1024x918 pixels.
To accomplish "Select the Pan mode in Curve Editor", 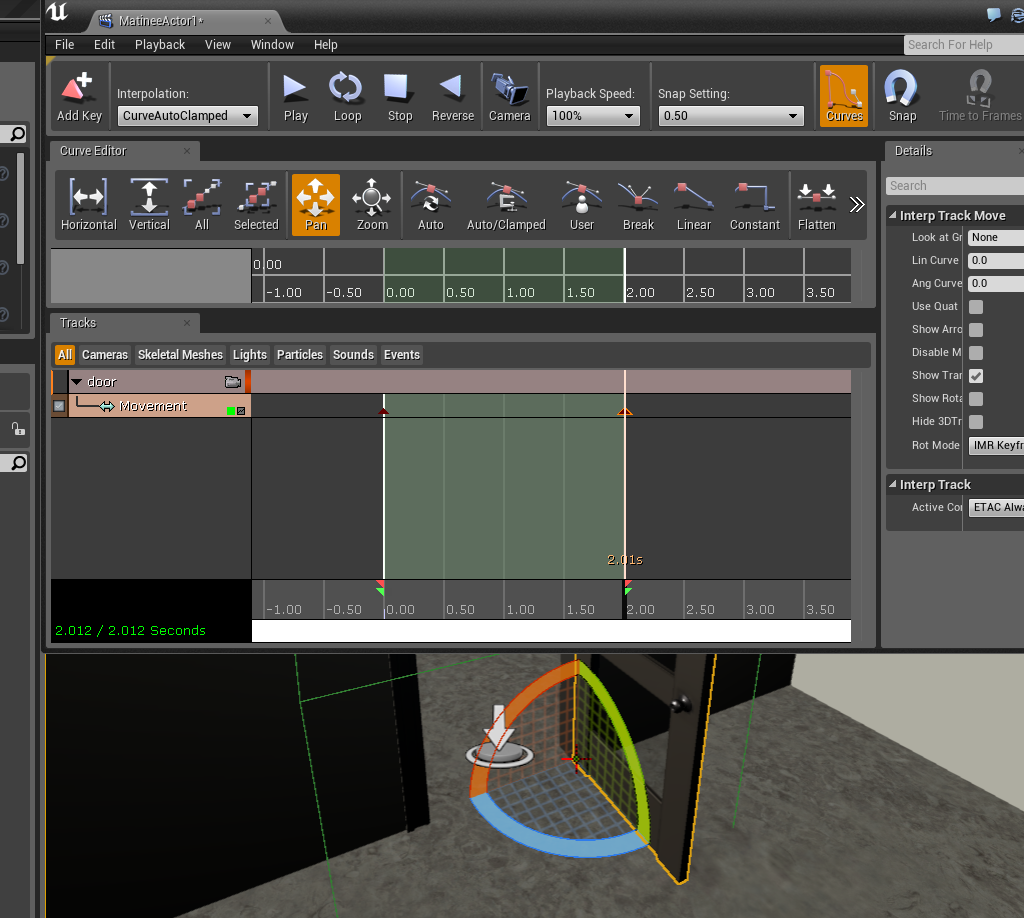I will pos(315,203).
